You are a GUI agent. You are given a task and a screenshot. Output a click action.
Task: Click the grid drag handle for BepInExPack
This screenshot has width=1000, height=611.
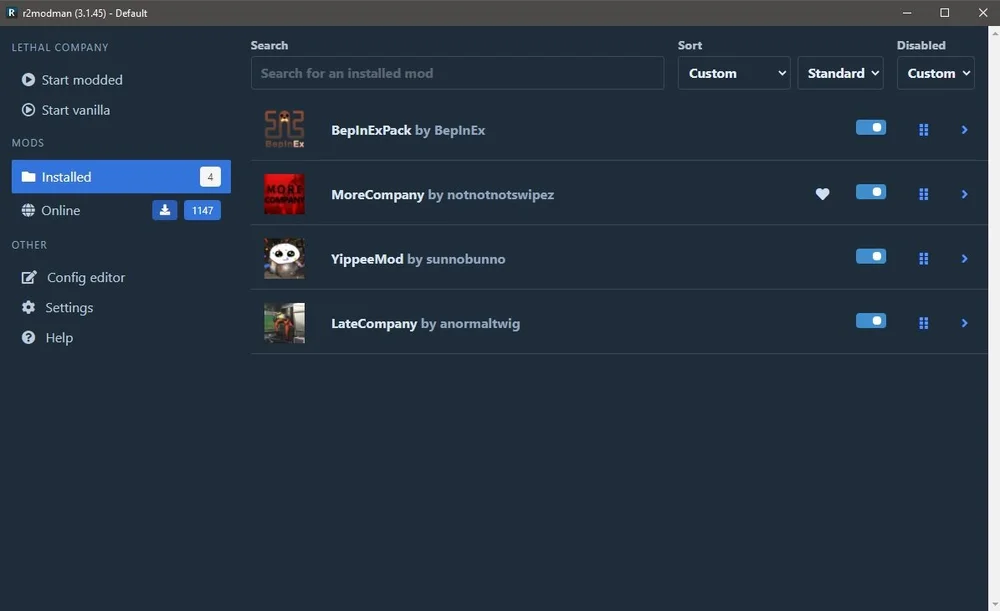pos(923,130)
